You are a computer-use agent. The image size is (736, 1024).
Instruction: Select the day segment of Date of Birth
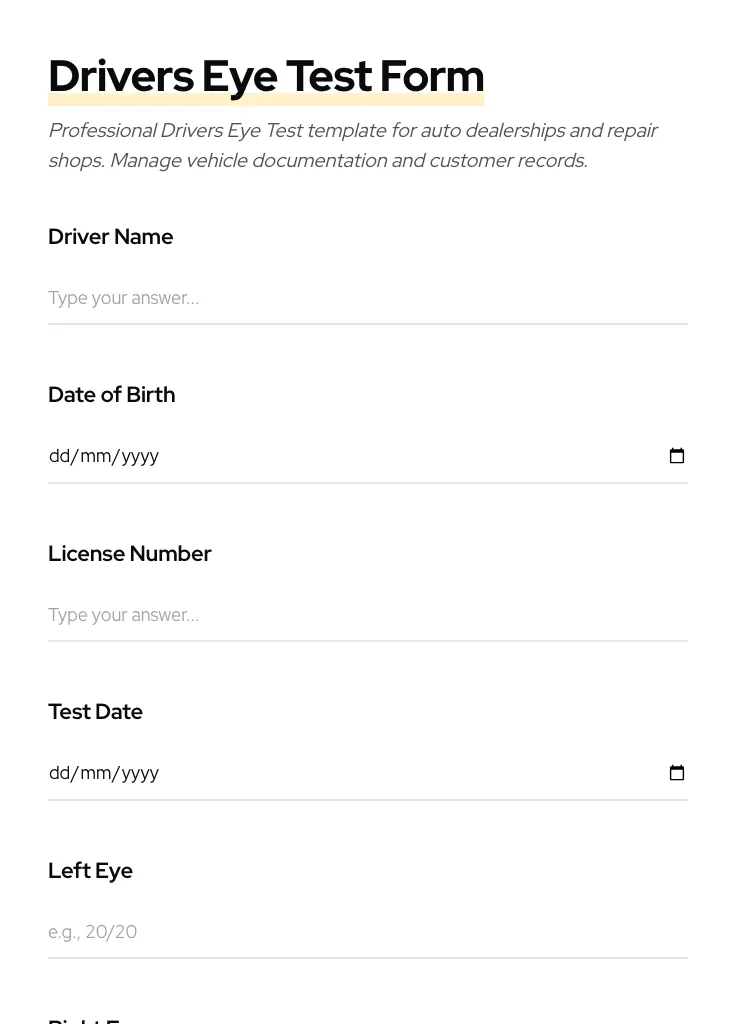(x=60, y=456)
